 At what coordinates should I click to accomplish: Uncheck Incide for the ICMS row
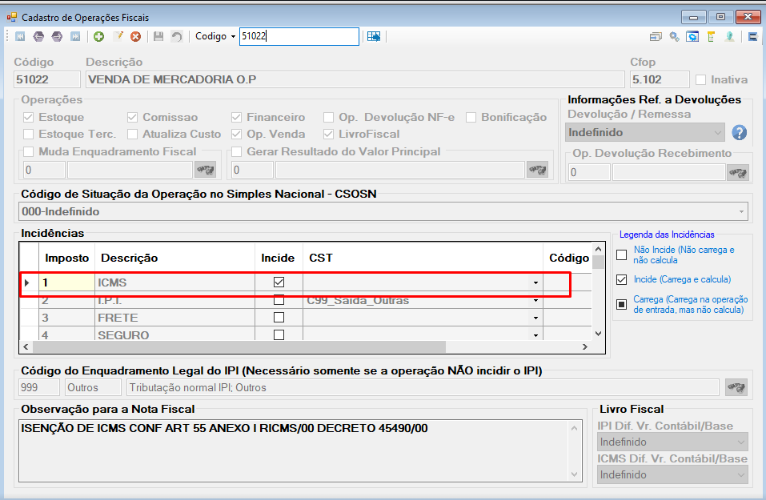tap(279, 282)
